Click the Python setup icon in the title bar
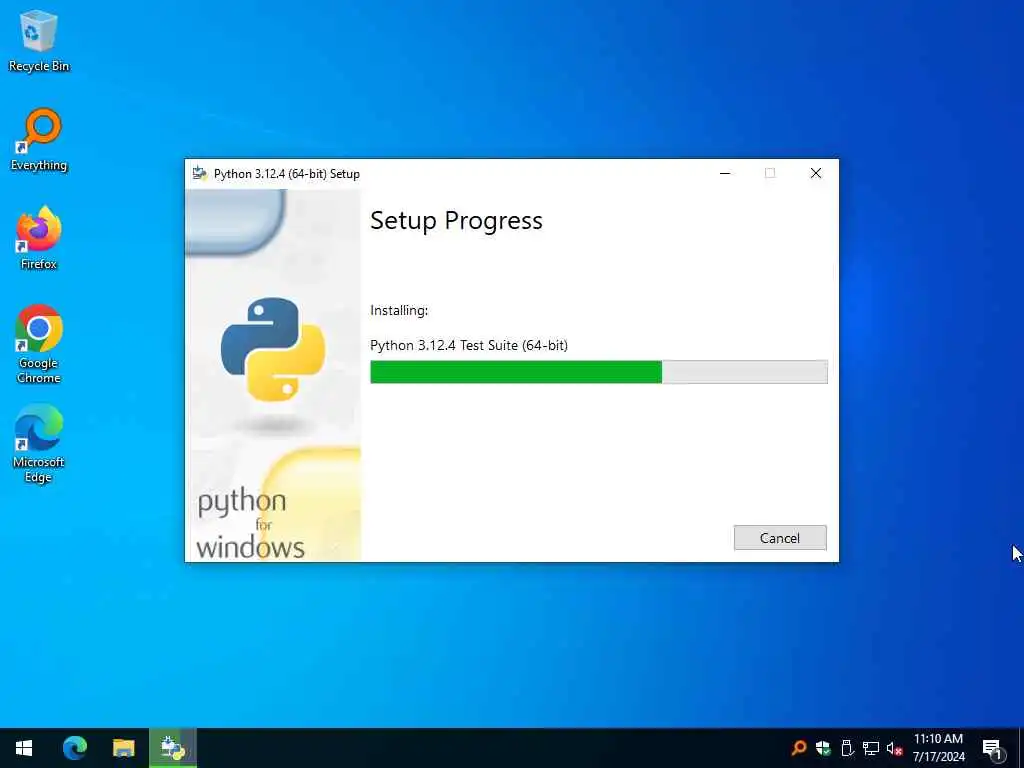Screen dimensions: 1024x768 tap(200, 174)
